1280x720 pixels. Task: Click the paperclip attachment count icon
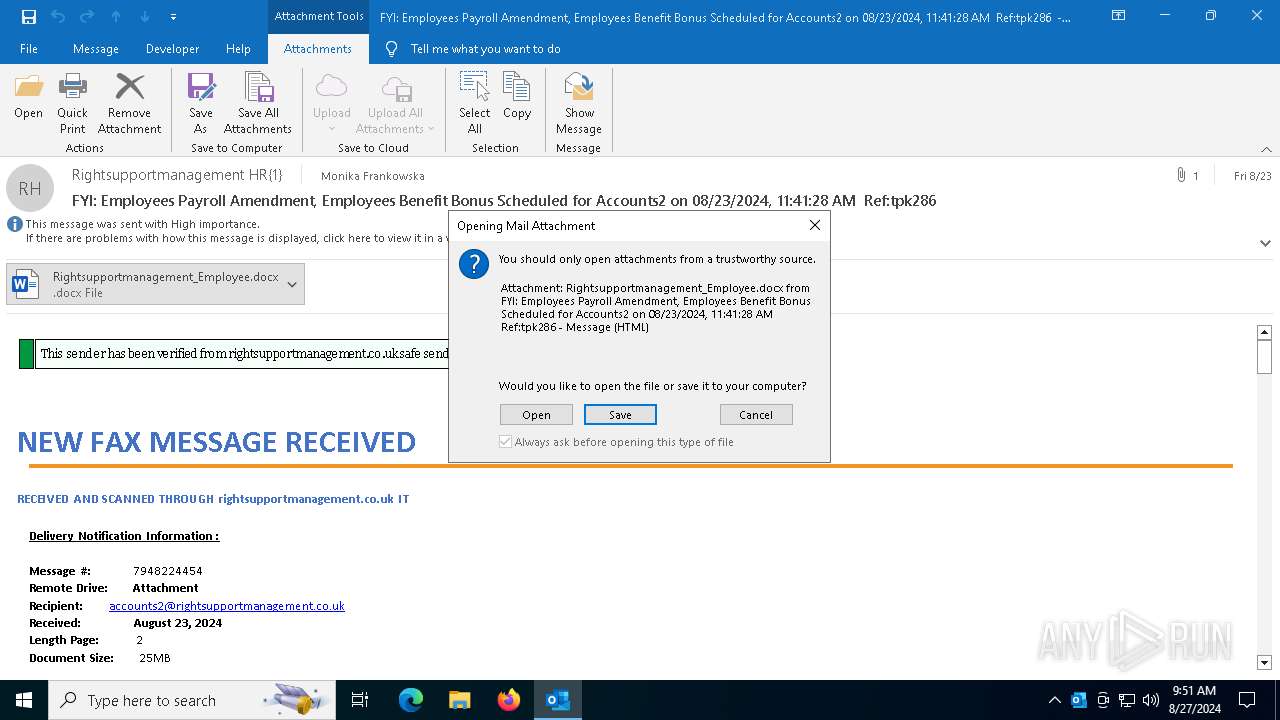point(1181,175)
